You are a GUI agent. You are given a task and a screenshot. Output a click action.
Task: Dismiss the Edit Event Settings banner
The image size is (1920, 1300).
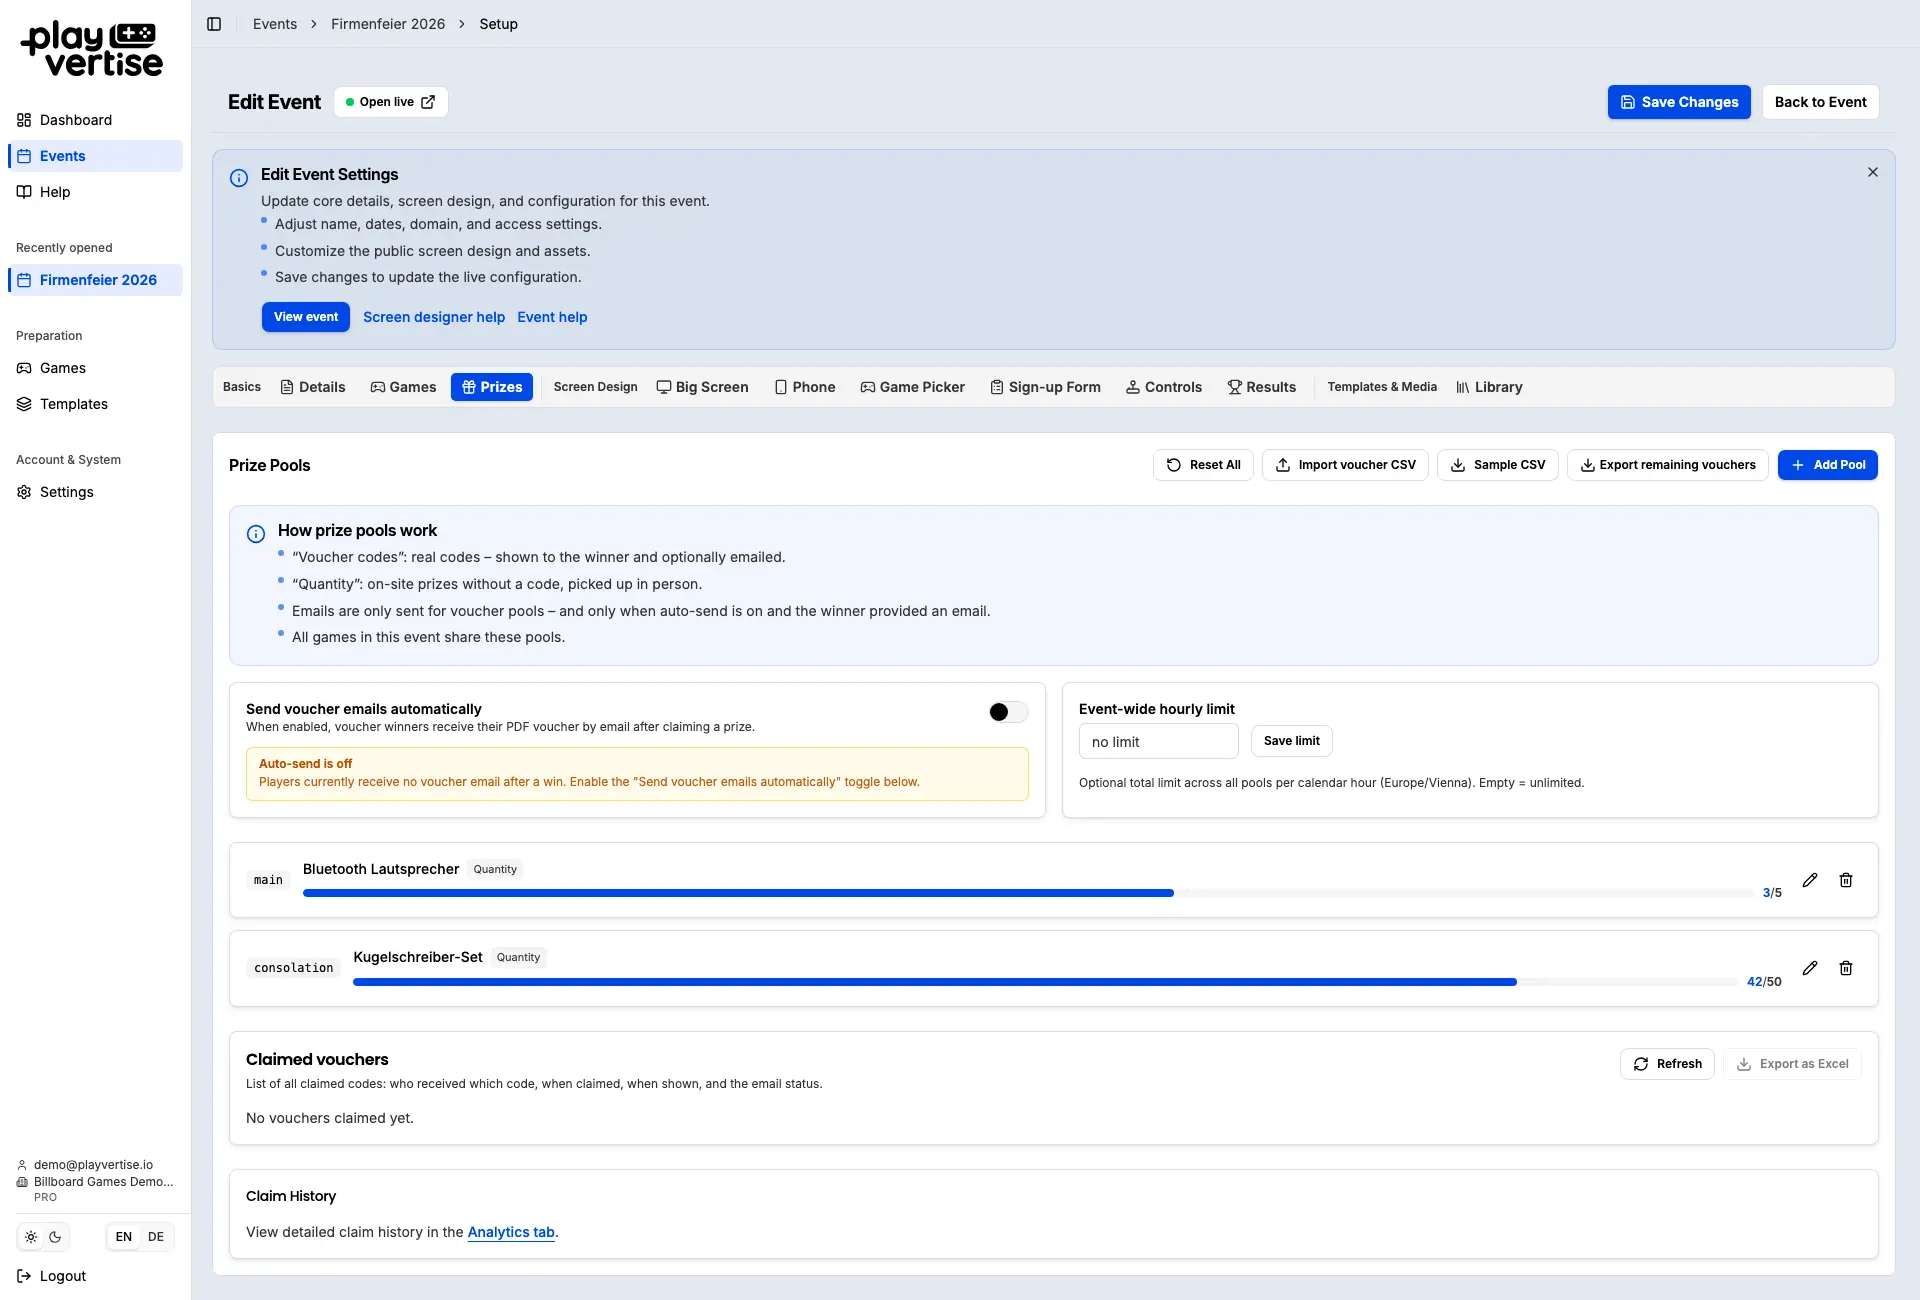pos(1873,172)
